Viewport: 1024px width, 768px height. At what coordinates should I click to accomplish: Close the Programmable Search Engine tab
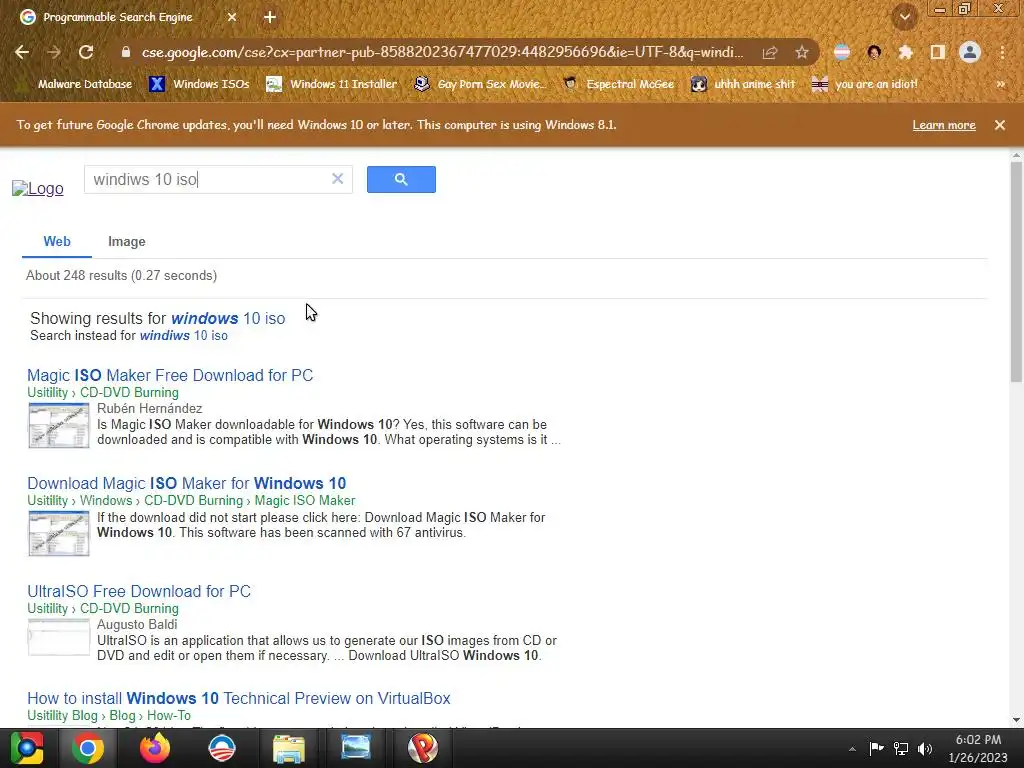232,17
